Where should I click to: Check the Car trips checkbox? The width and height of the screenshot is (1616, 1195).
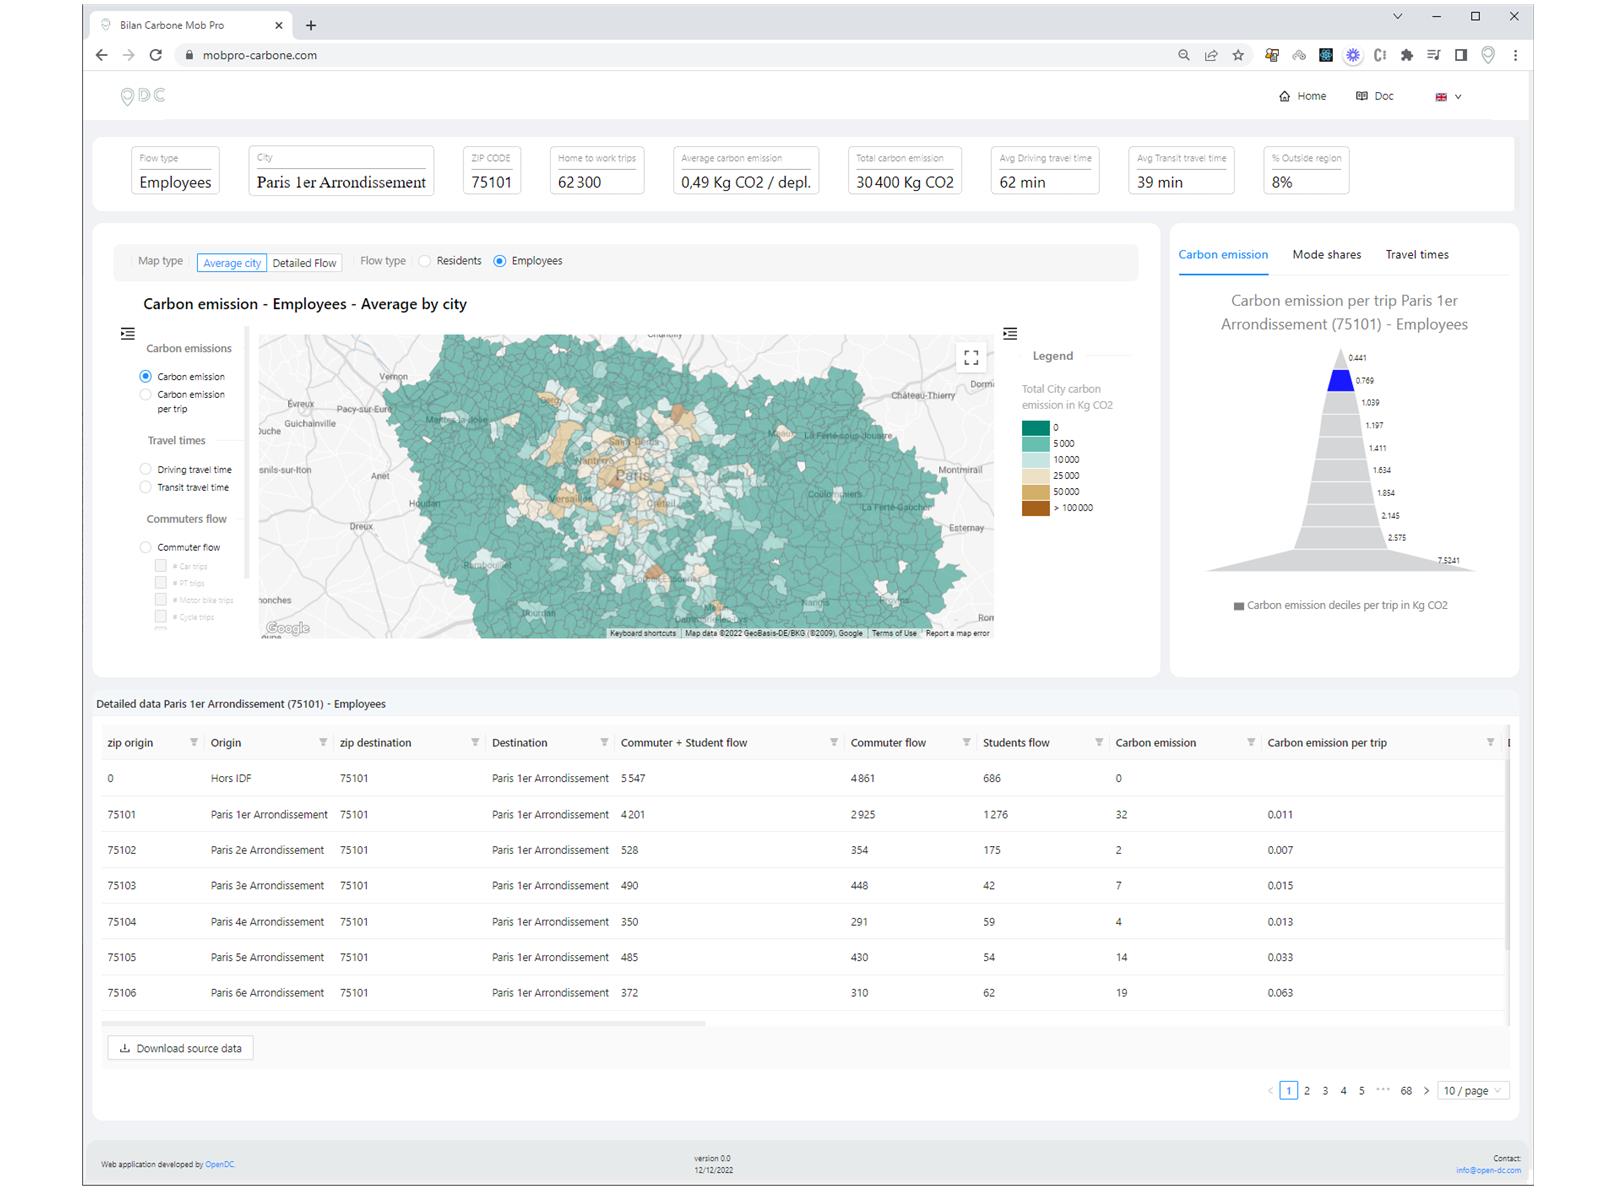(160, 566)
